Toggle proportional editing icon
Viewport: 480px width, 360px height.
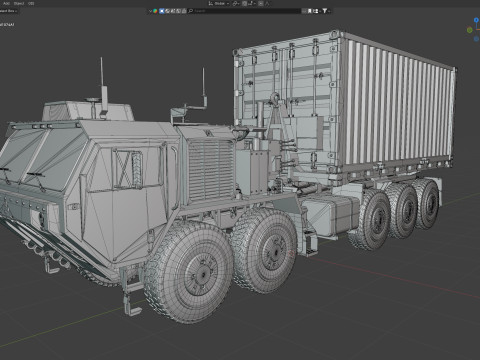pyautogui.click(x=261, y=3)
